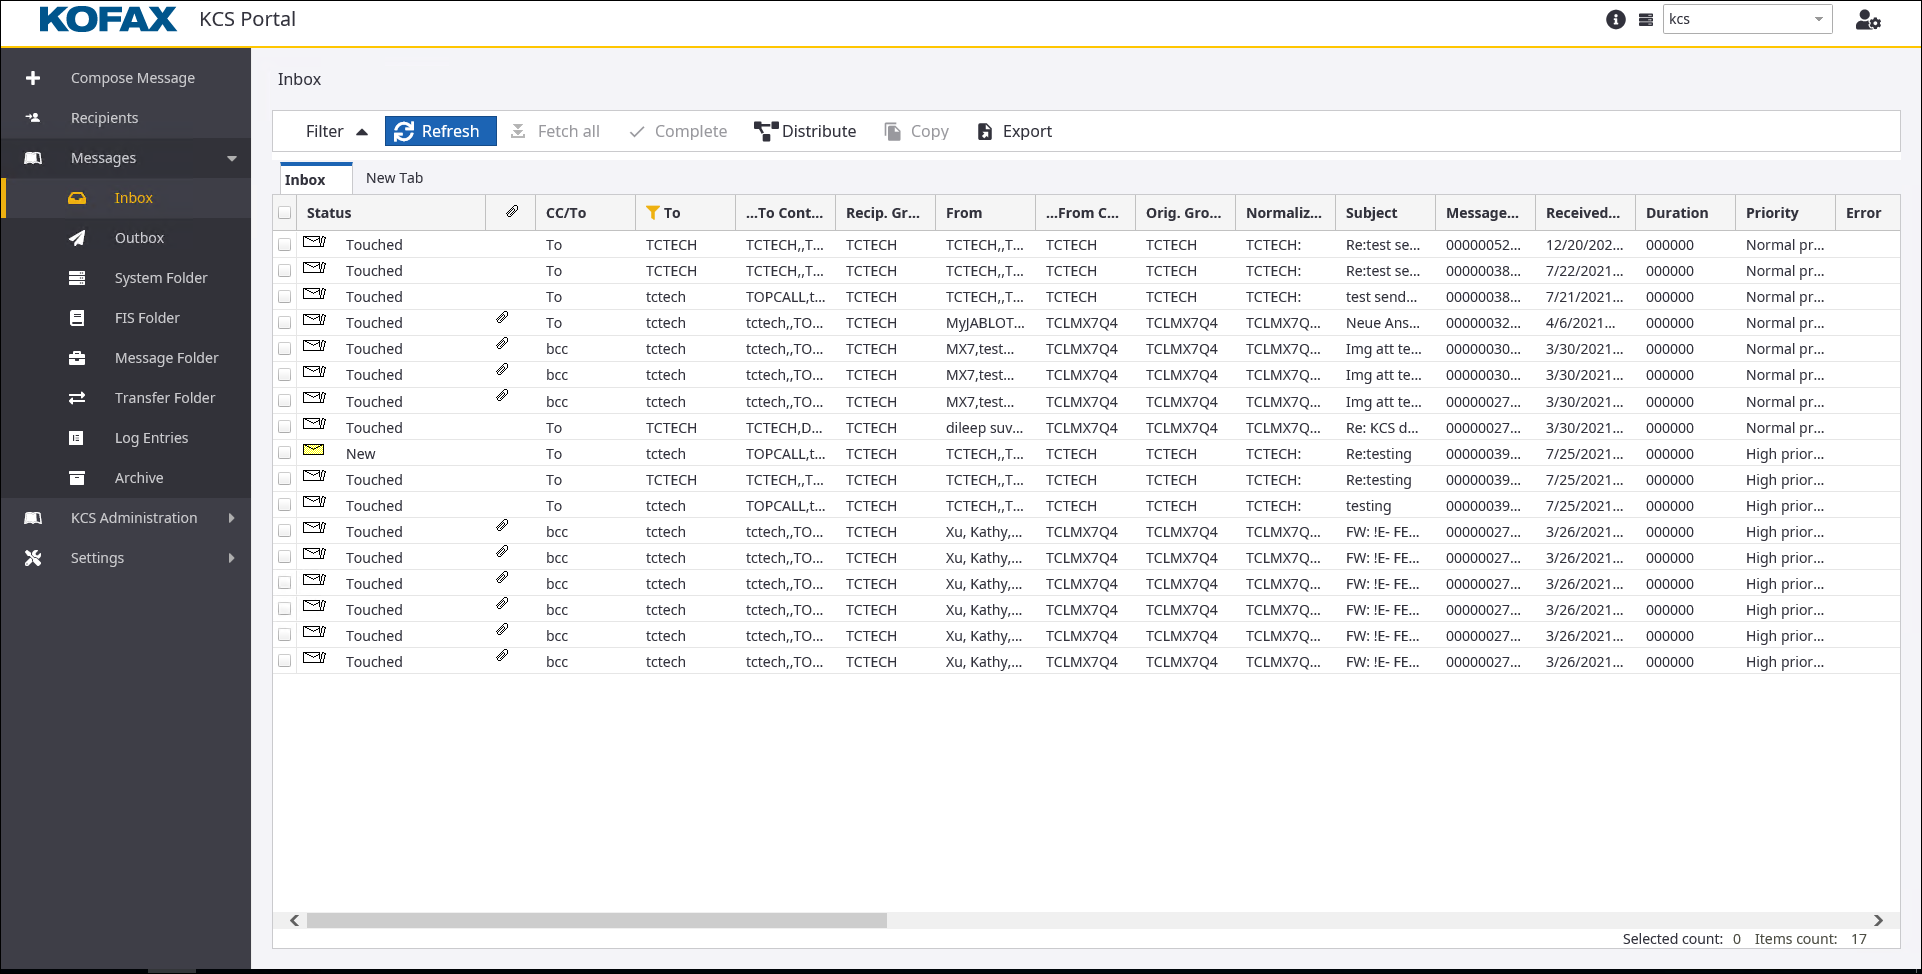Click the horizontal scrollbar thumb
Image resolution: width=1922 pixels, height=974 pixels.
click(596, 920)
